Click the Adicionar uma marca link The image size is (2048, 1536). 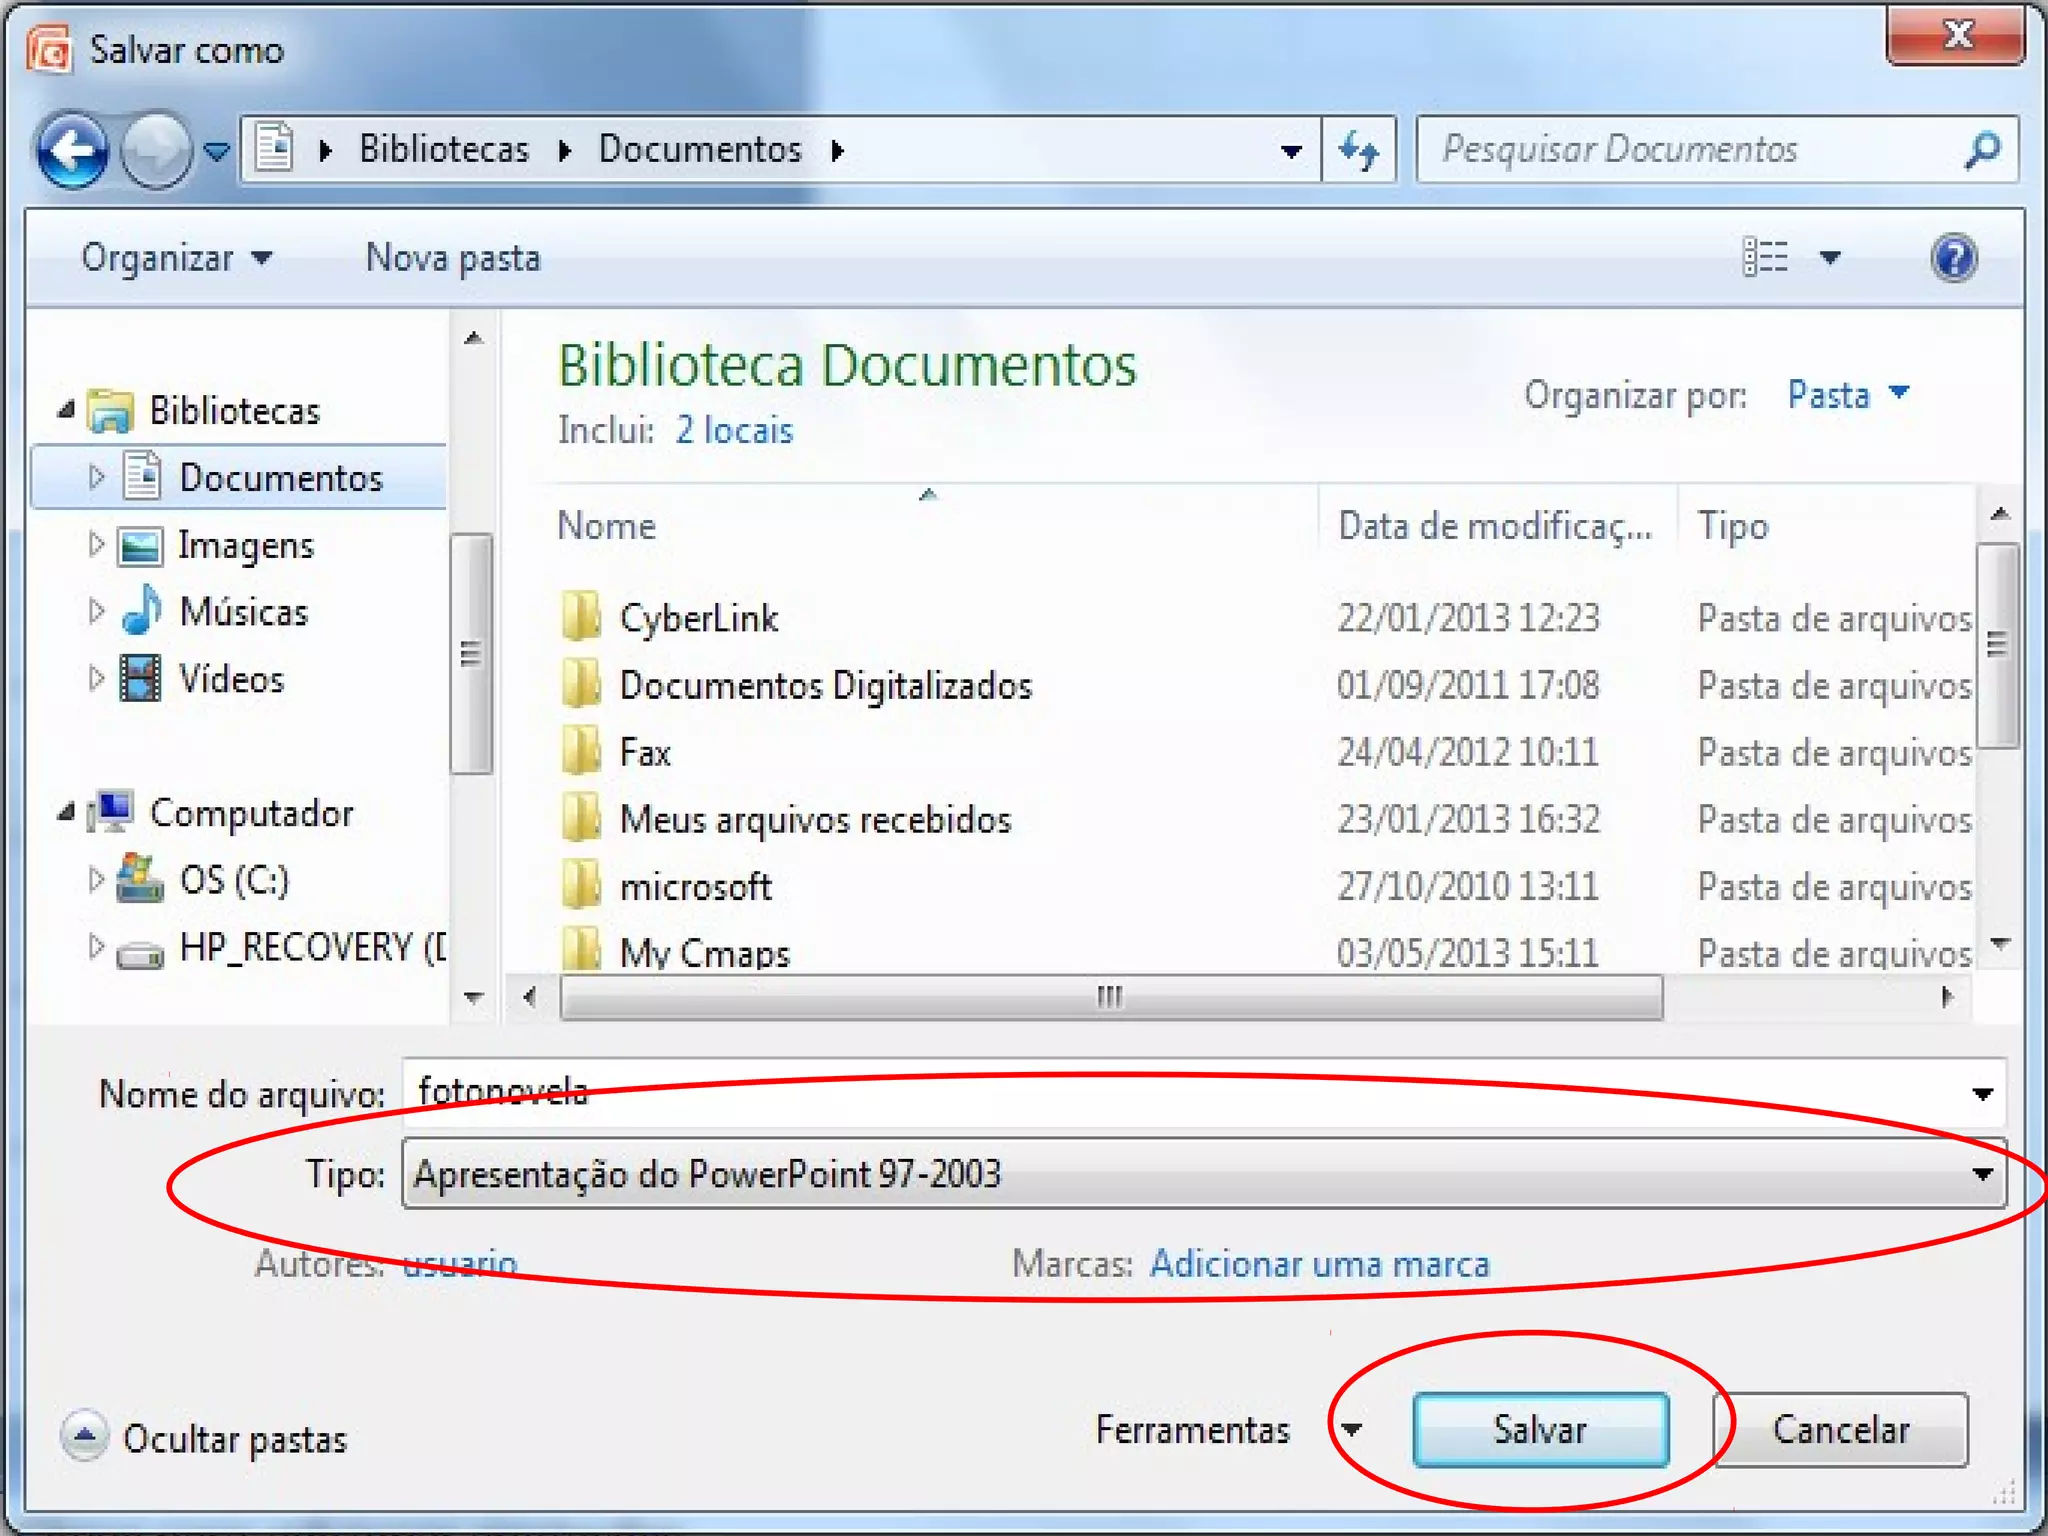tap(1319, 1264)
